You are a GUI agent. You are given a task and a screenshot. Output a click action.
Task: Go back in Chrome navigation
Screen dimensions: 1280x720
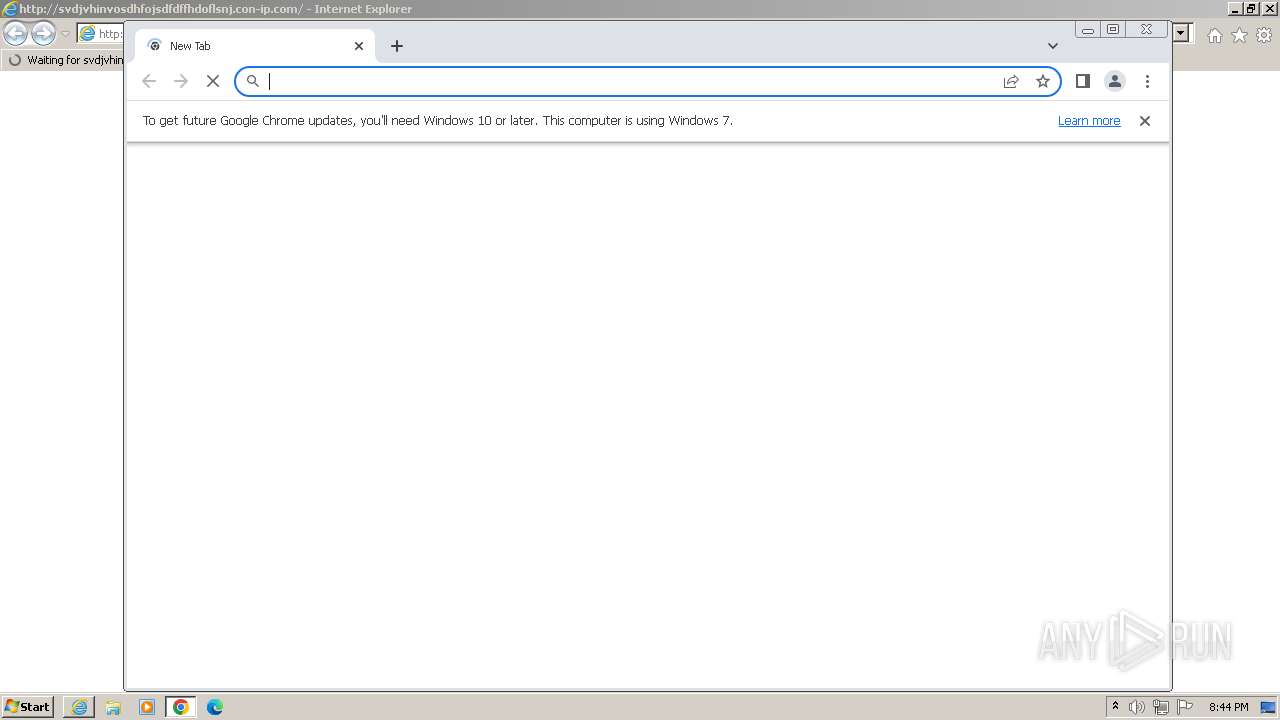149,81
